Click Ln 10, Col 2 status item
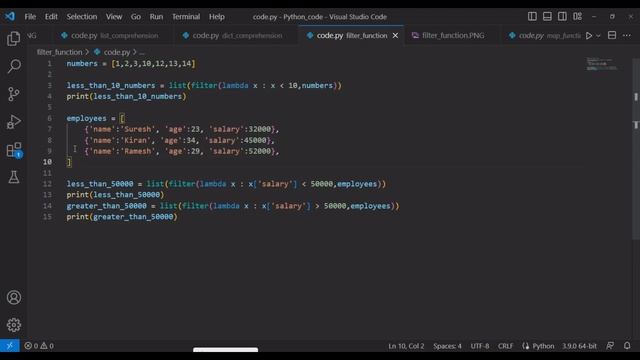 [406, 346]
